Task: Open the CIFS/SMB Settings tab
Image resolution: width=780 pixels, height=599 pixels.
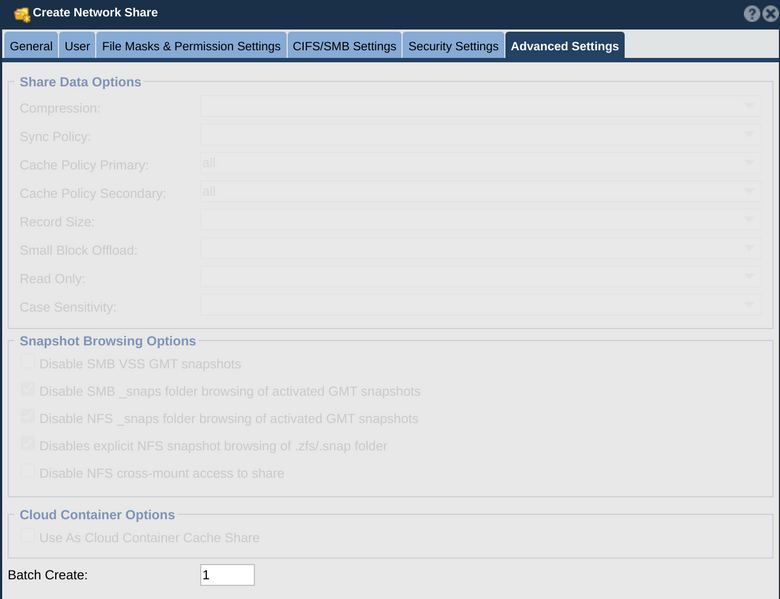Action: coord(344,46)
